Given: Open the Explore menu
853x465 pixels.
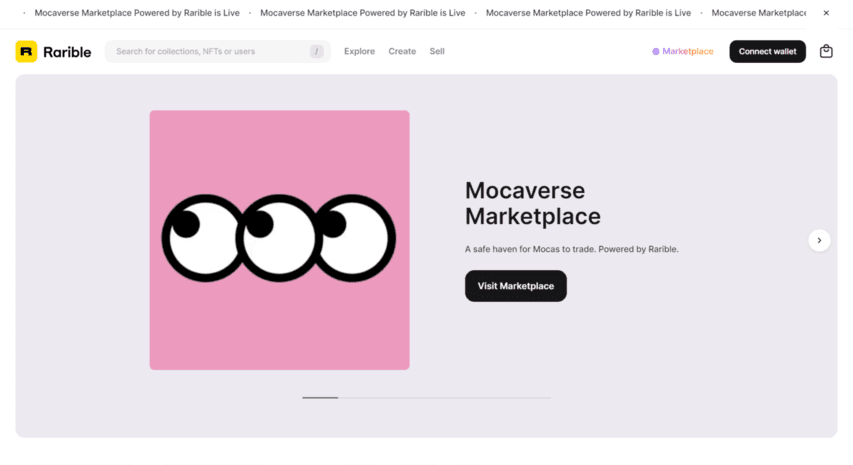Looking at the screenshot, I should pos(359,51).
